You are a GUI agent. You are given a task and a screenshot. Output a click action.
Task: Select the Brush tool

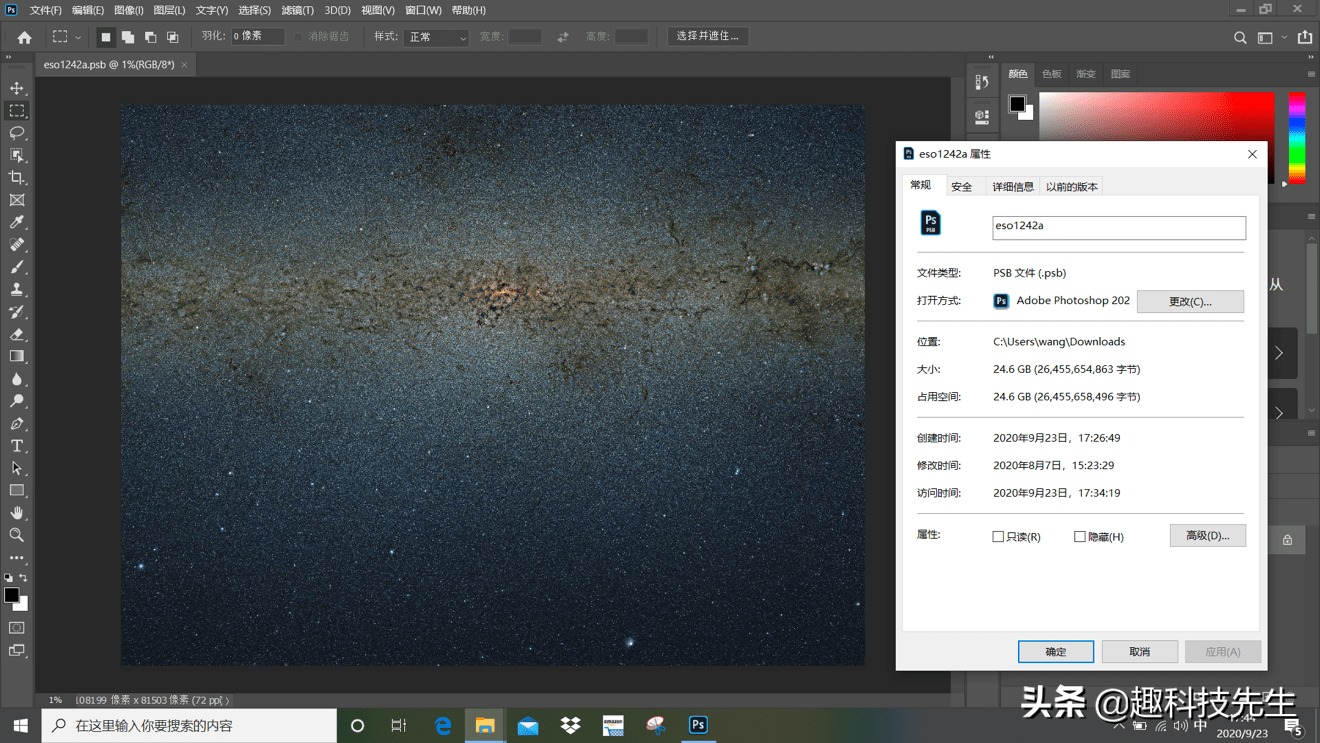coord(17,267)
